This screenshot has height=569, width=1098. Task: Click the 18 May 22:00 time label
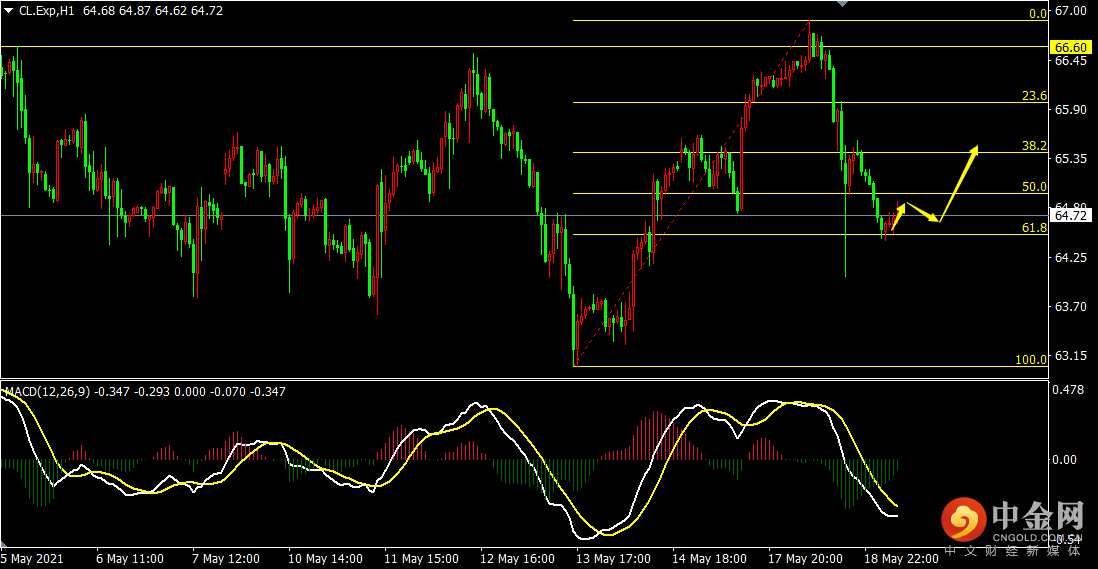[x=901, y=559]
